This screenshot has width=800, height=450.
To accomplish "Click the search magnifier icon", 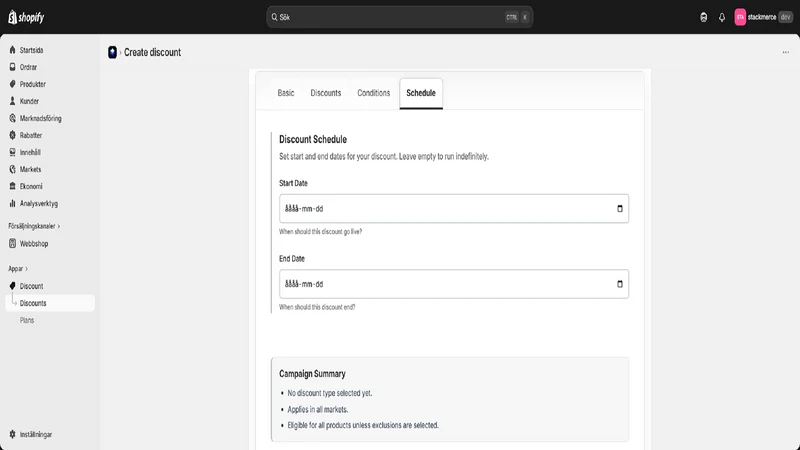I will click(274, 17).
